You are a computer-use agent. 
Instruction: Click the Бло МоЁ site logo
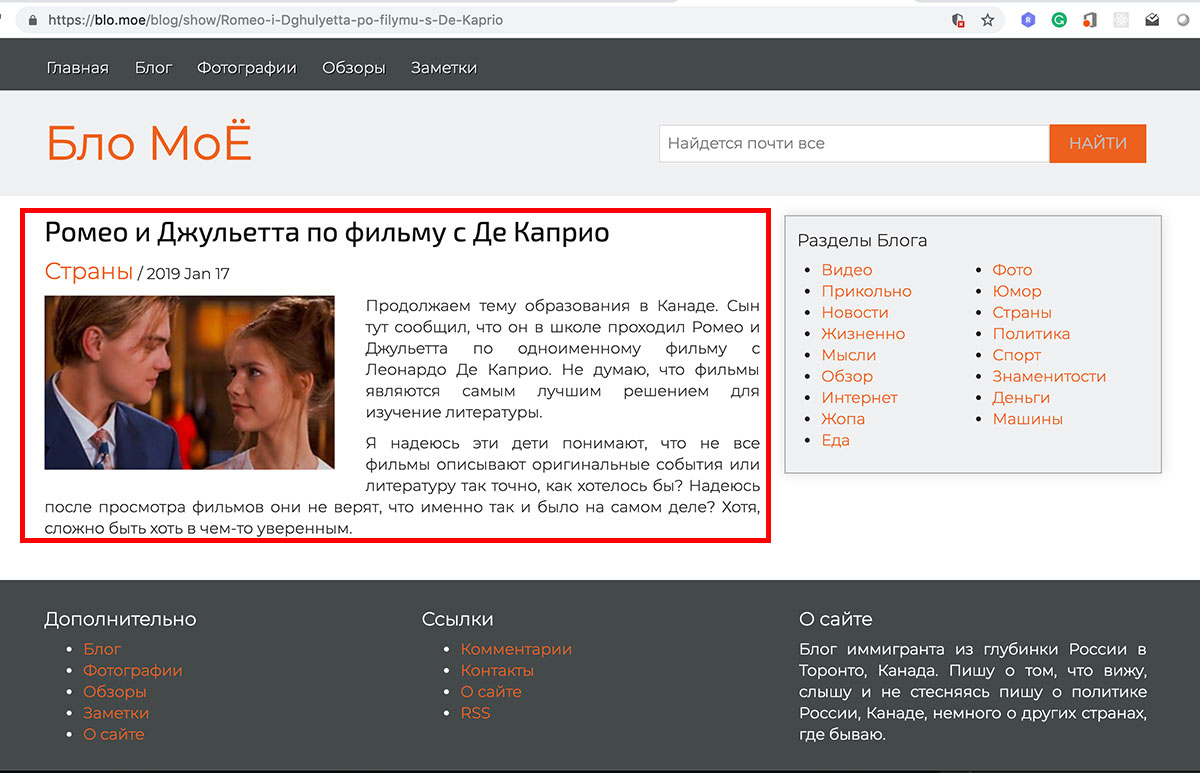pos(149,143)
